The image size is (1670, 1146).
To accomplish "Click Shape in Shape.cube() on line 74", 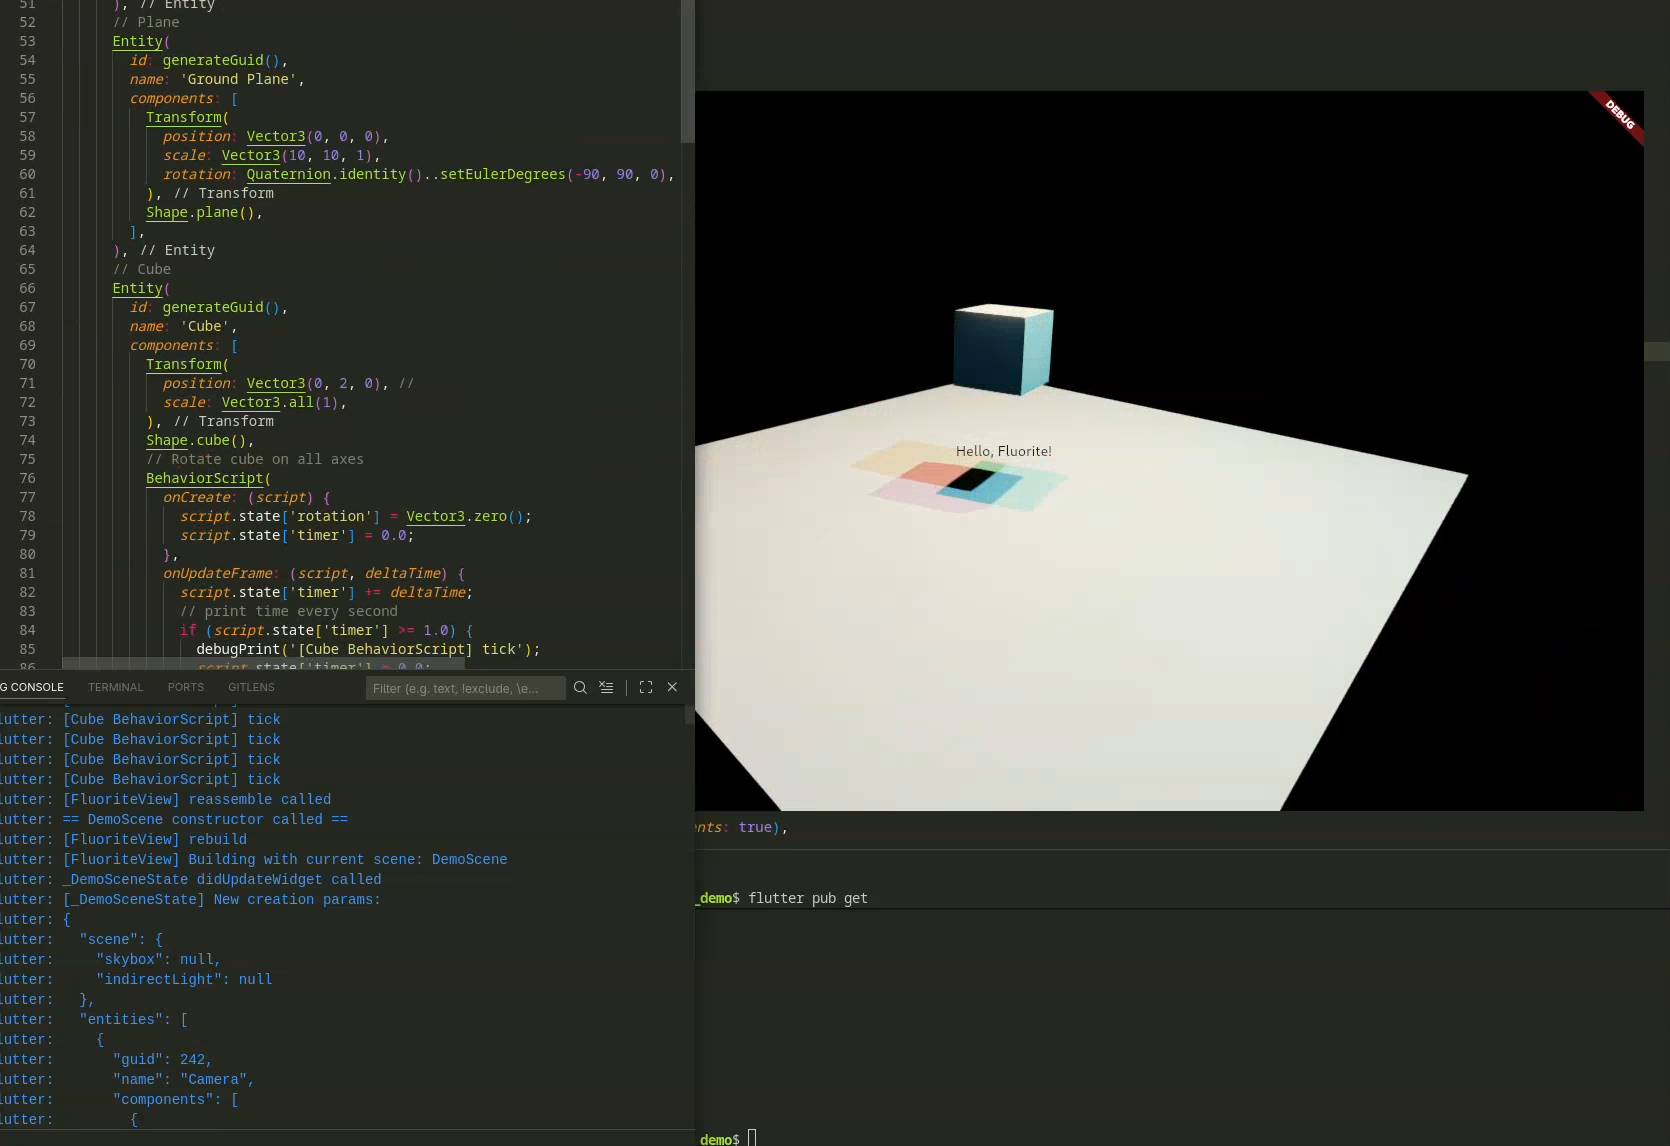I will tap(166, 440).
